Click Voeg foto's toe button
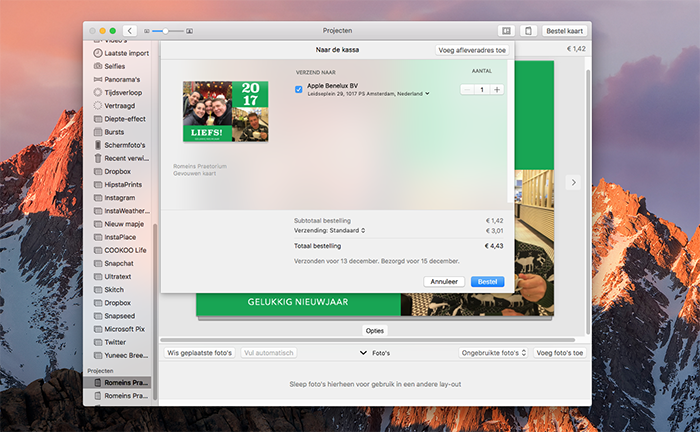Screen dimensions: 700x432 [559, 353]
